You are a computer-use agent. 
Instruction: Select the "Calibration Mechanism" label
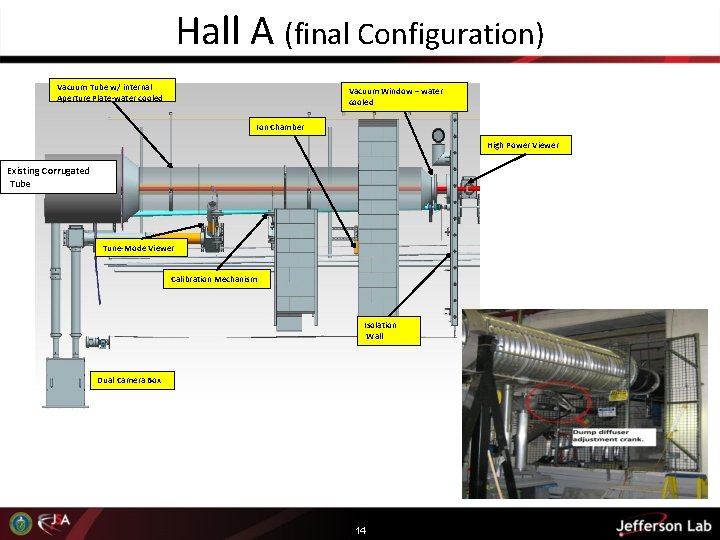click(x=217, y=279)
